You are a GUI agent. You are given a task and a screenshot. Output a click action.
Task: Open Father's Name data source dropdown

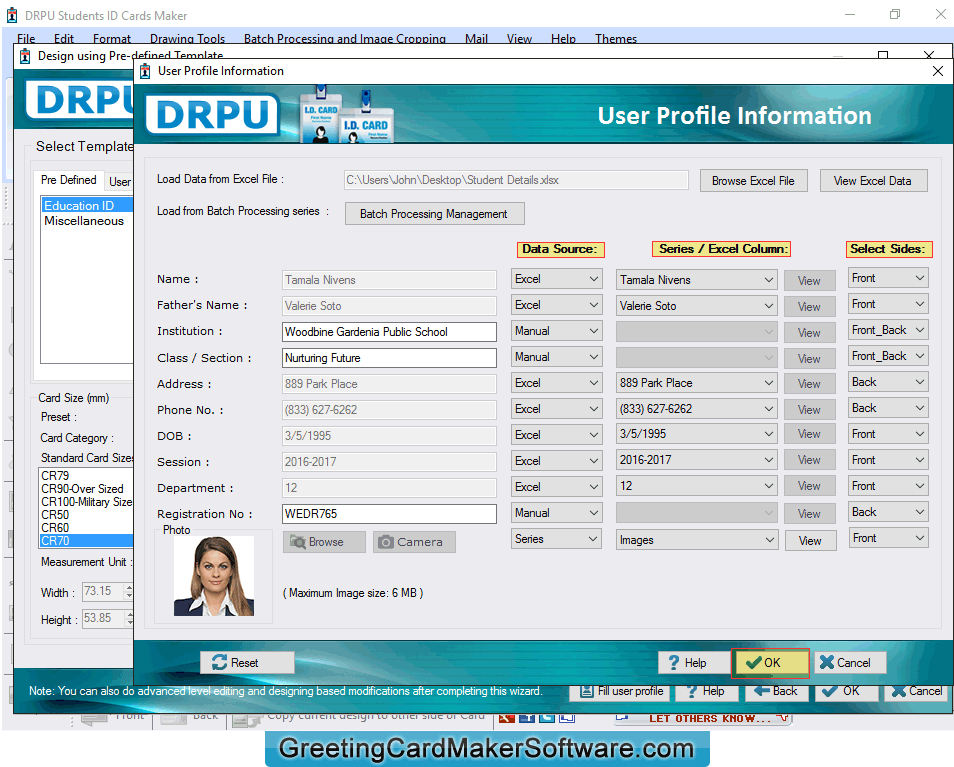556,305
